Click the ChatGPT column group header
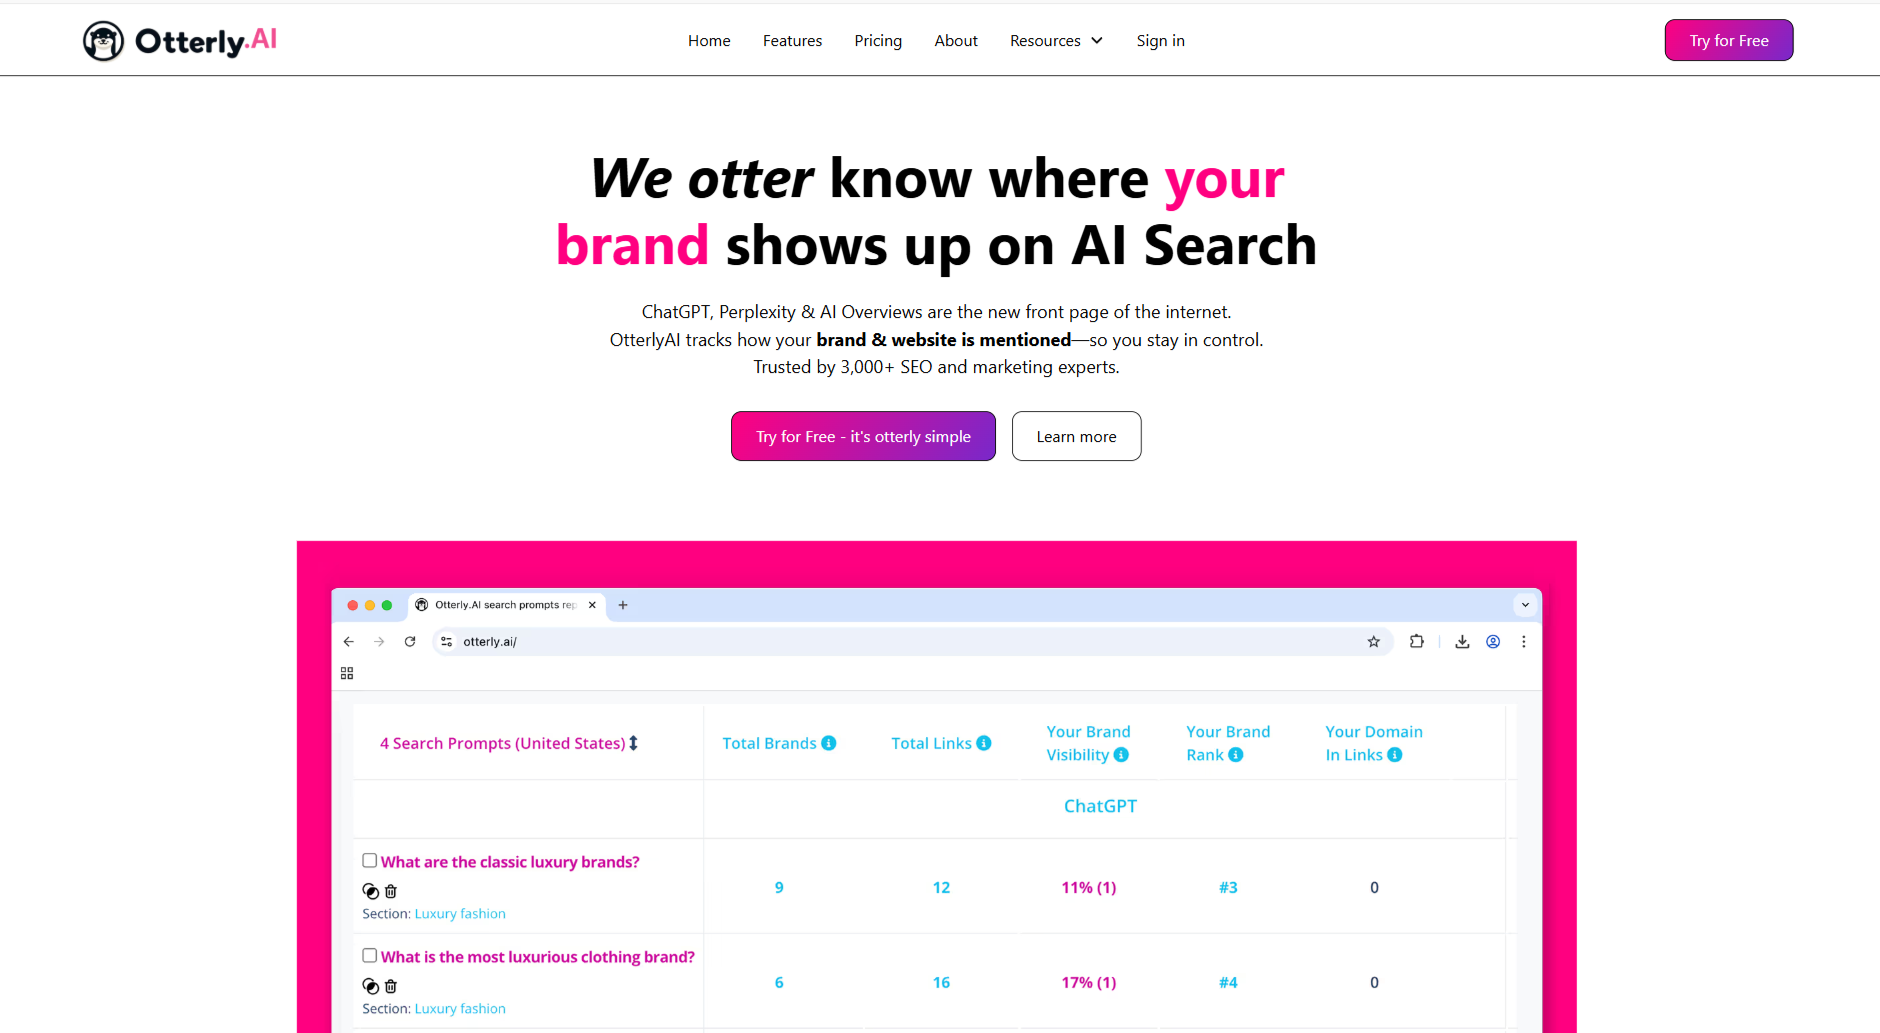The width and height of the screenshot is (1880, 1033). point(1100,806)
